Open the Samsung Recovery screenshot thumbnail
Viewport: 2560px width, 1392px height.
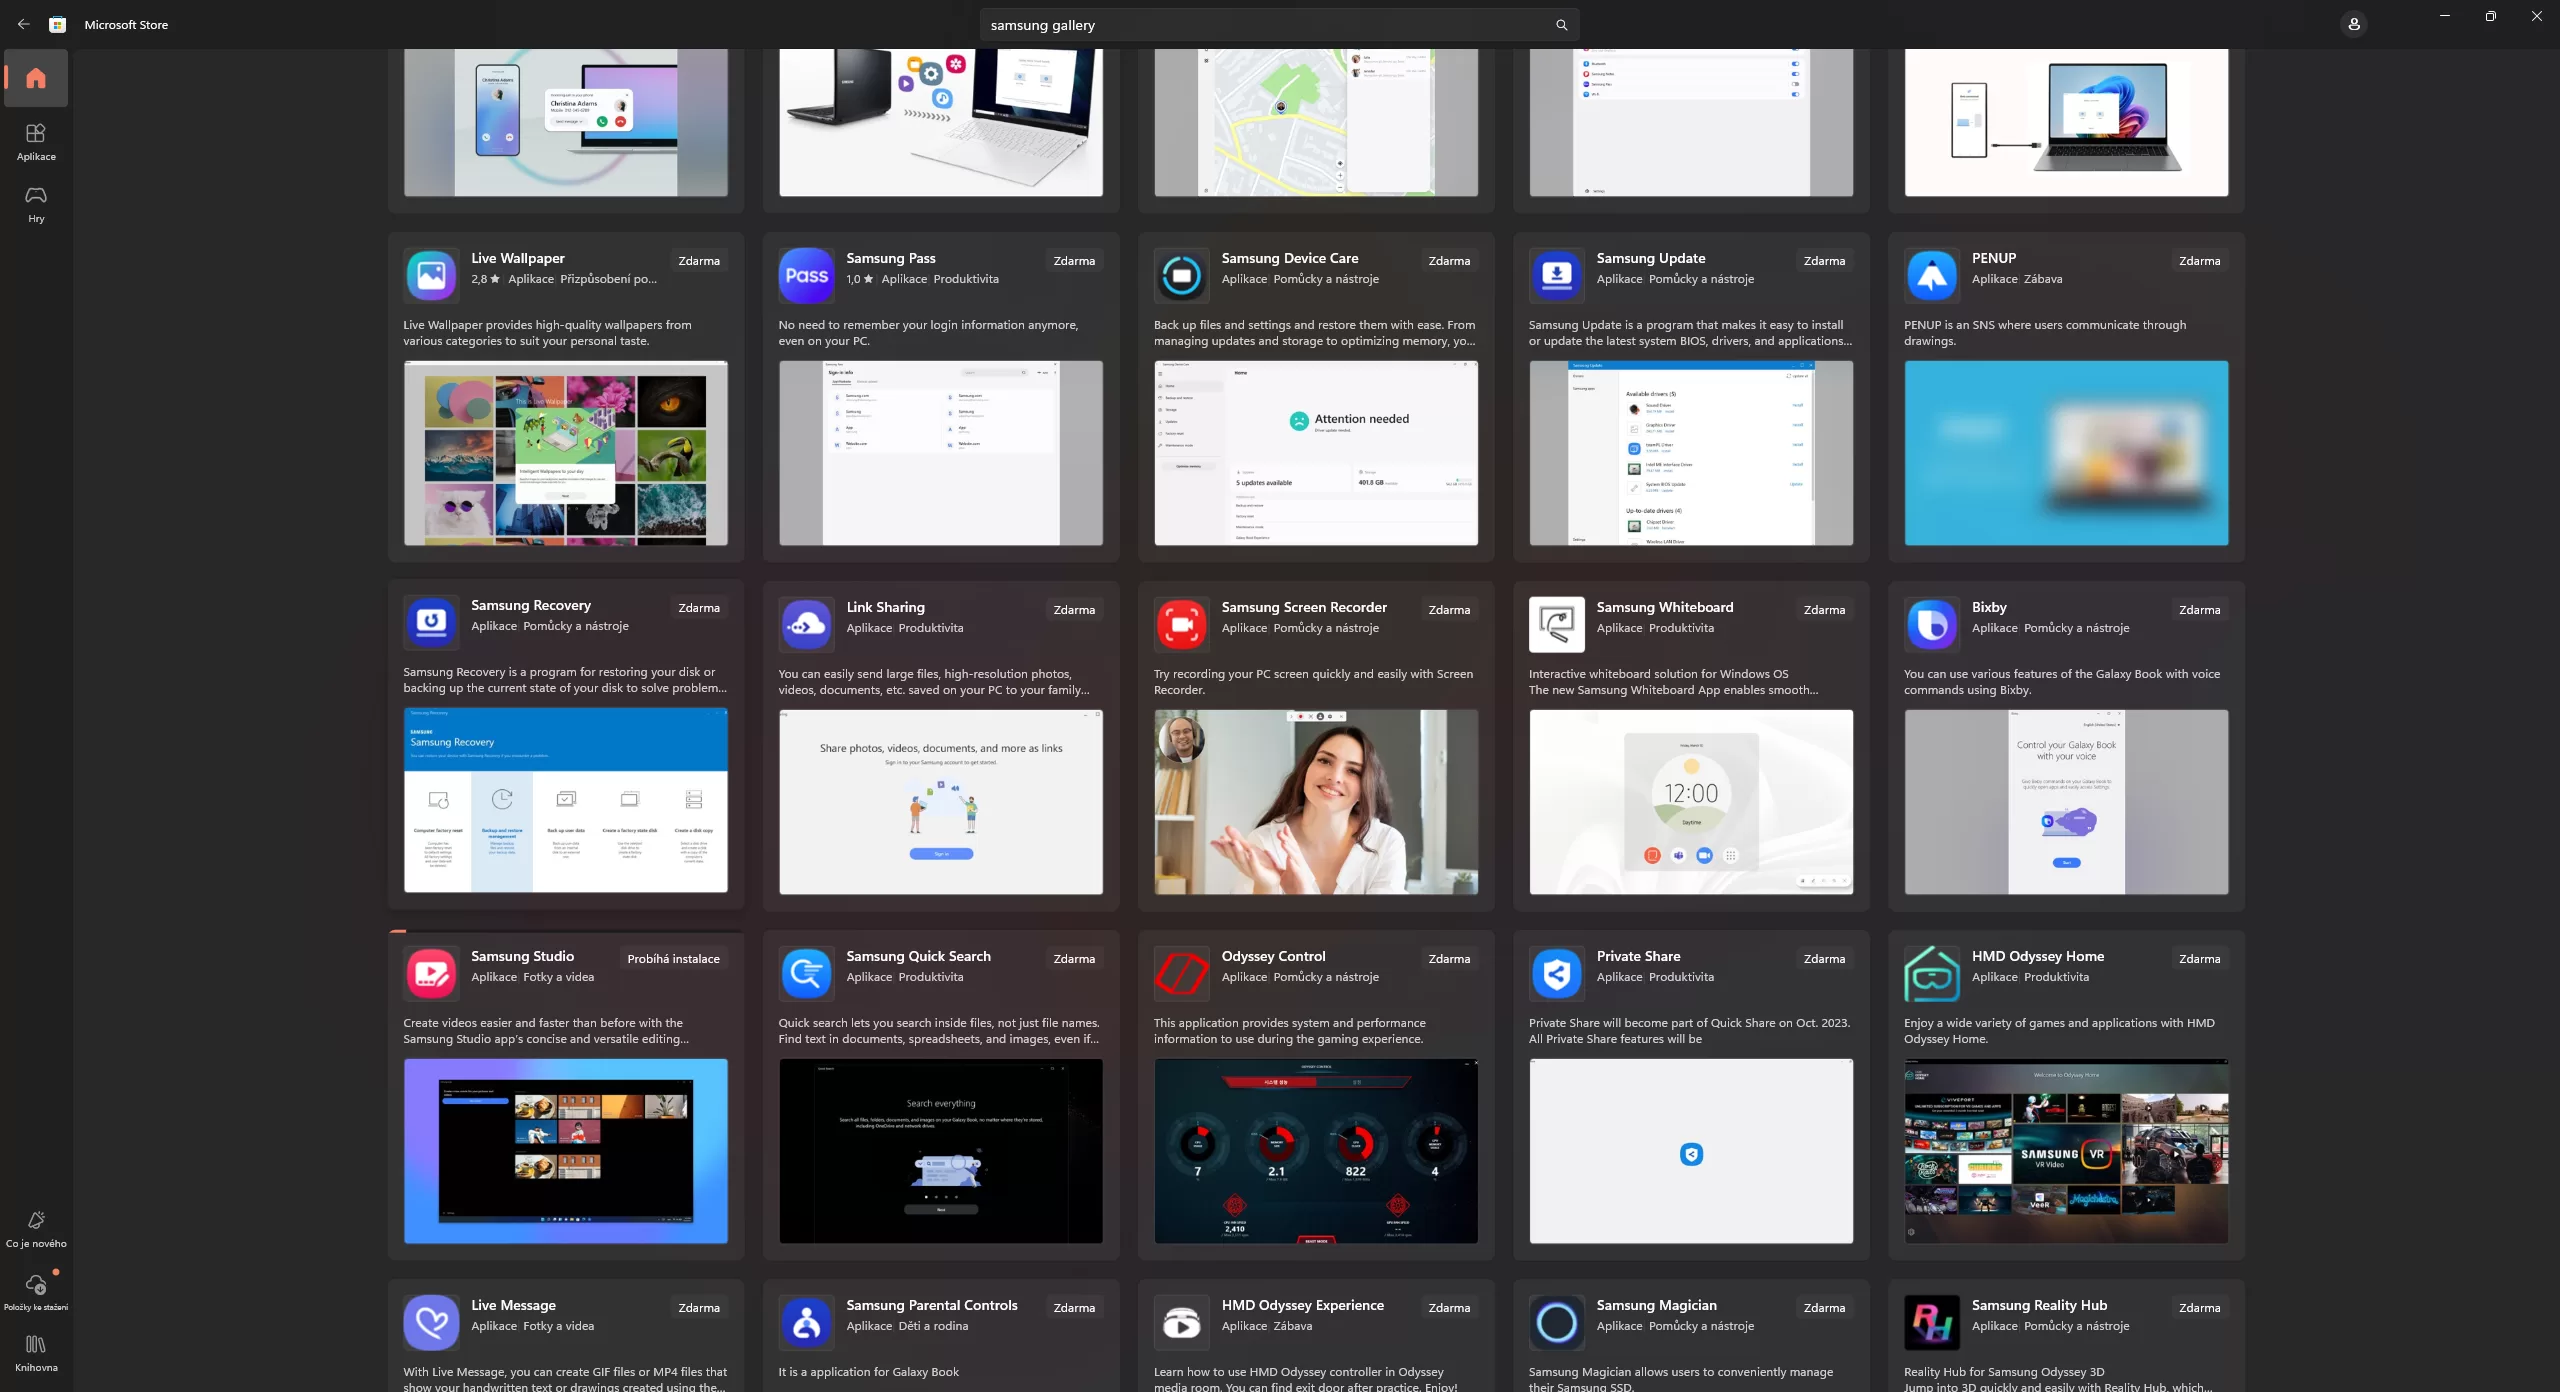[x=565, y=800]
